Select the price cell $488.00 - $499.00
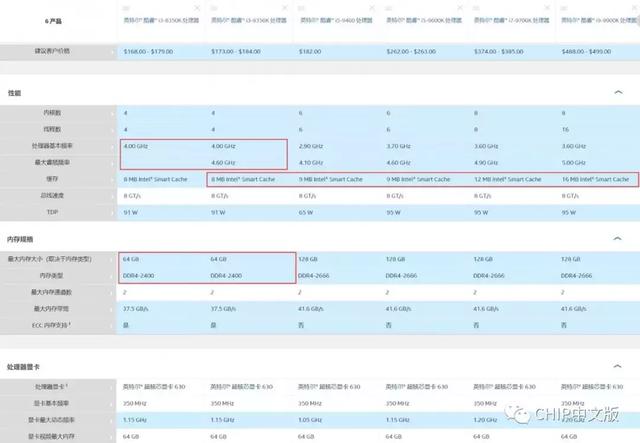The width and height of the screenshot is (640, 443). click(x=586, y=51)
